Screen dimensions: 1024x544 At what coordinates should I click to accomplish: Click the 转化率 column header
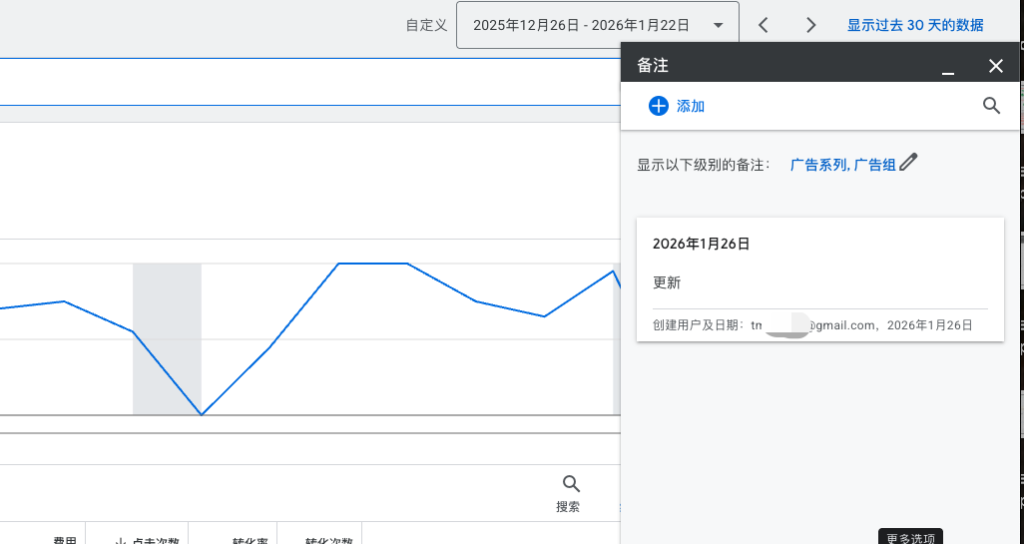point(249,540)
